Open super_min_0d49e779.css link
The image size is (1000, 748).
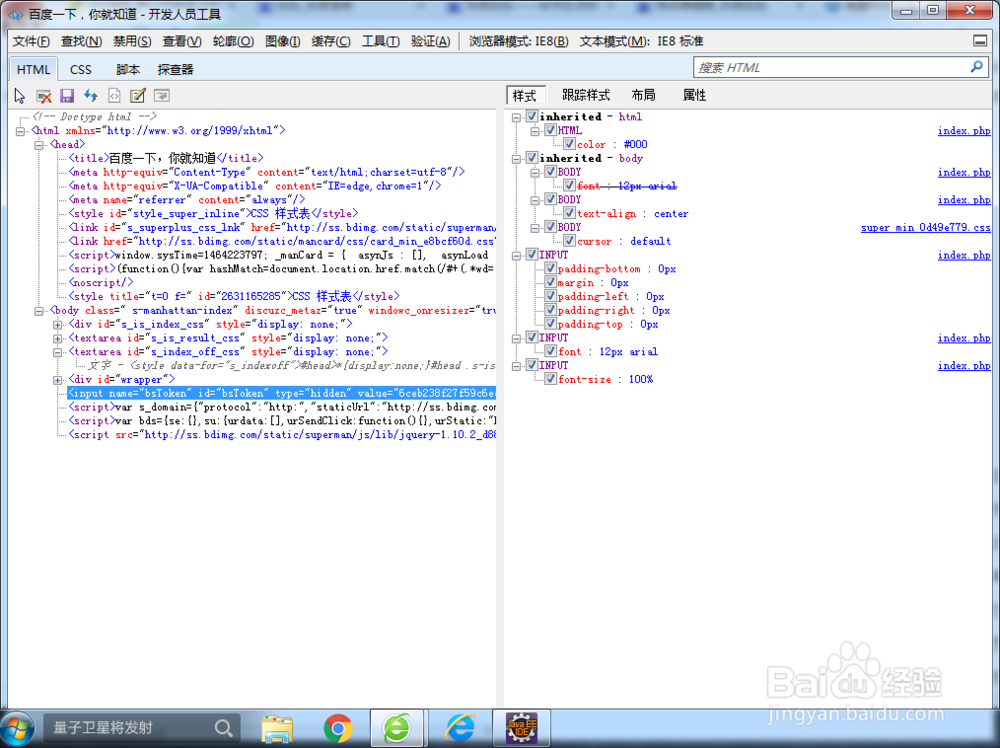925,228
